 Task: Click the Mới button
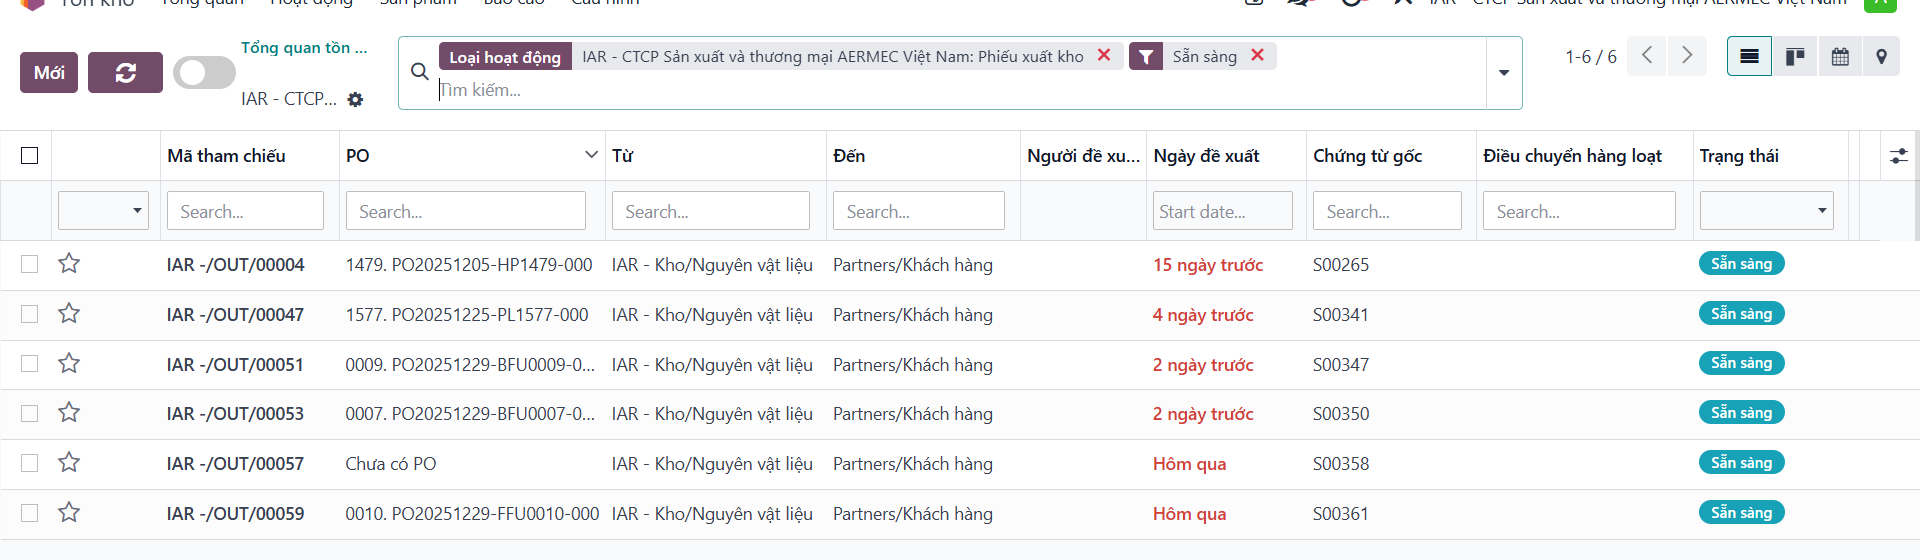tap(49, 73)
